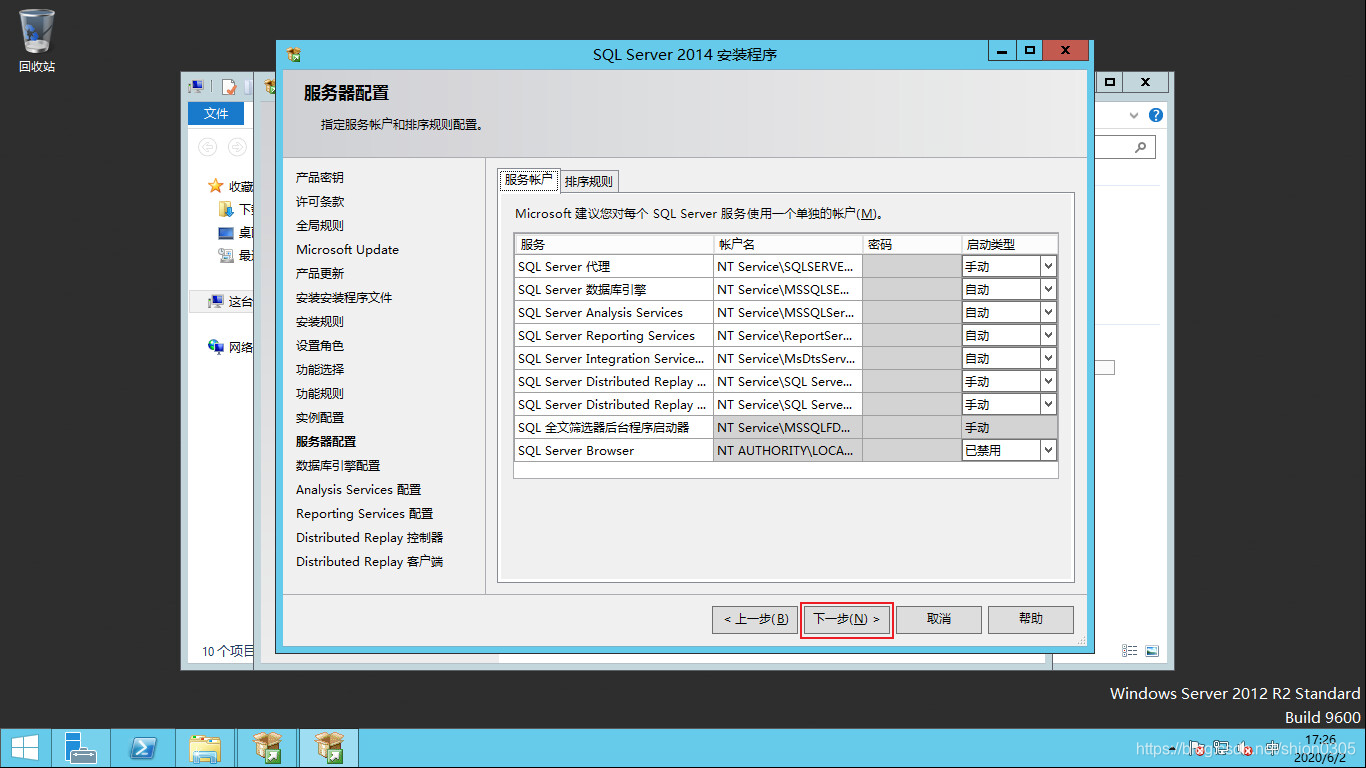
Task: Click the blue help icon in Explorer
Action: click(x=1156, y=115)
